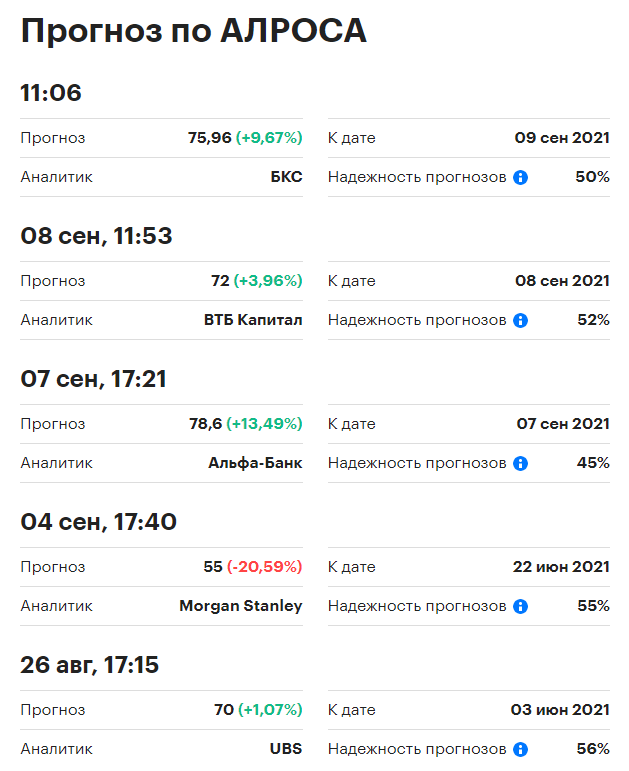Click the 78,6 (+13,49%) forecast value

(x=246, y=424)
